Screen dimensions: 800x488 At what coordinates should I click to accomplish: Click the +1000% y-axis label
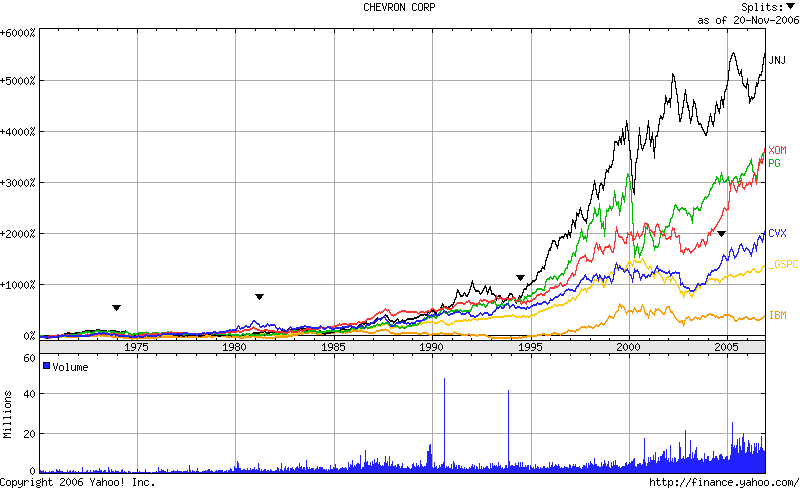tap(18, 285)
